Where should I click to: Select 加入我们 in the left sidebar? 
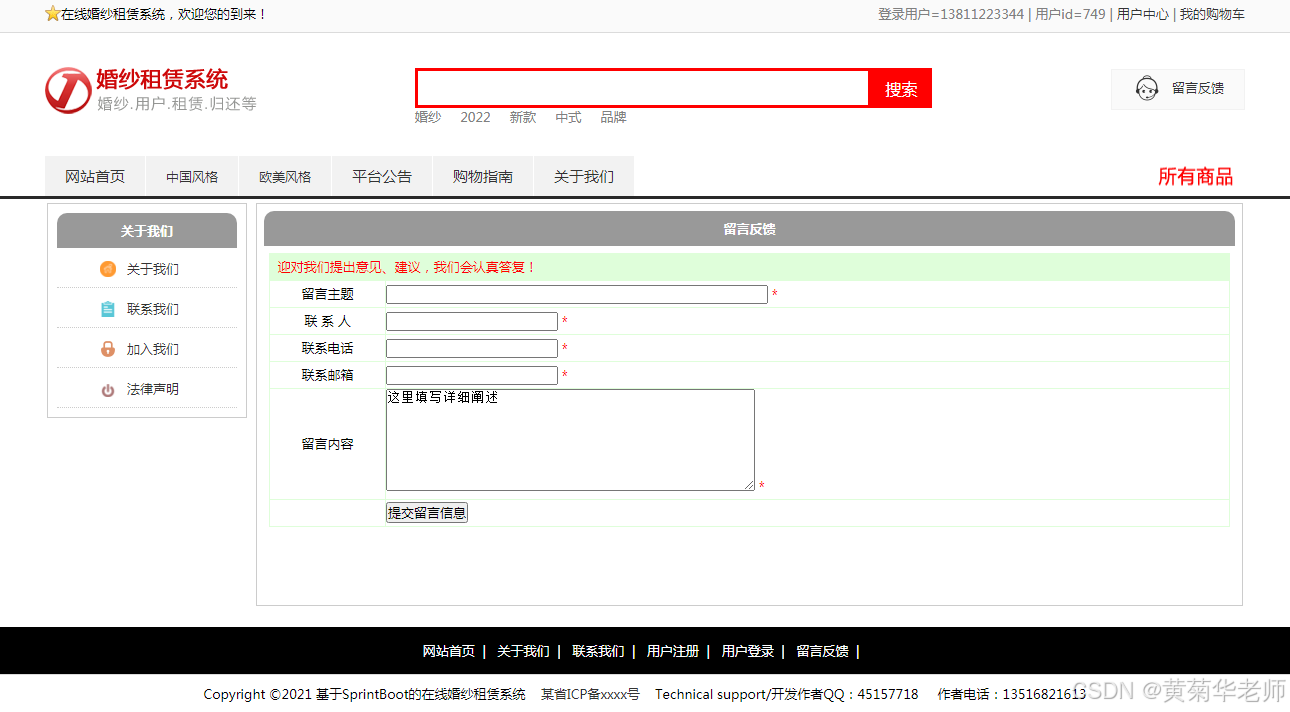(x=152, y=349)
